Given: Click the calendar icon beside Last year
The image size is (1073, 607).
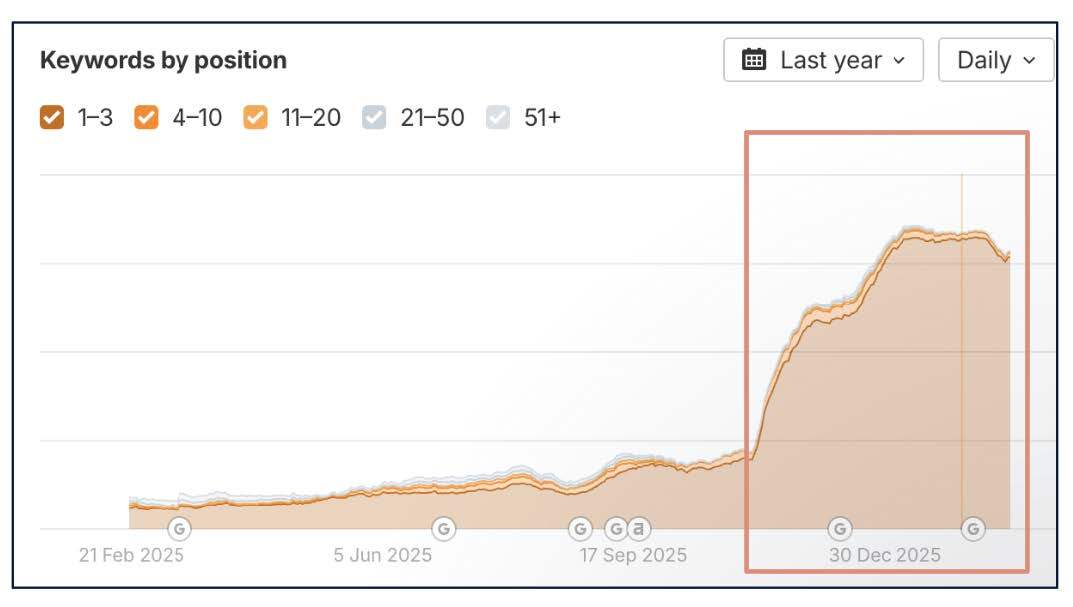Looking at the screenshot, I should (x=754, y=60).
